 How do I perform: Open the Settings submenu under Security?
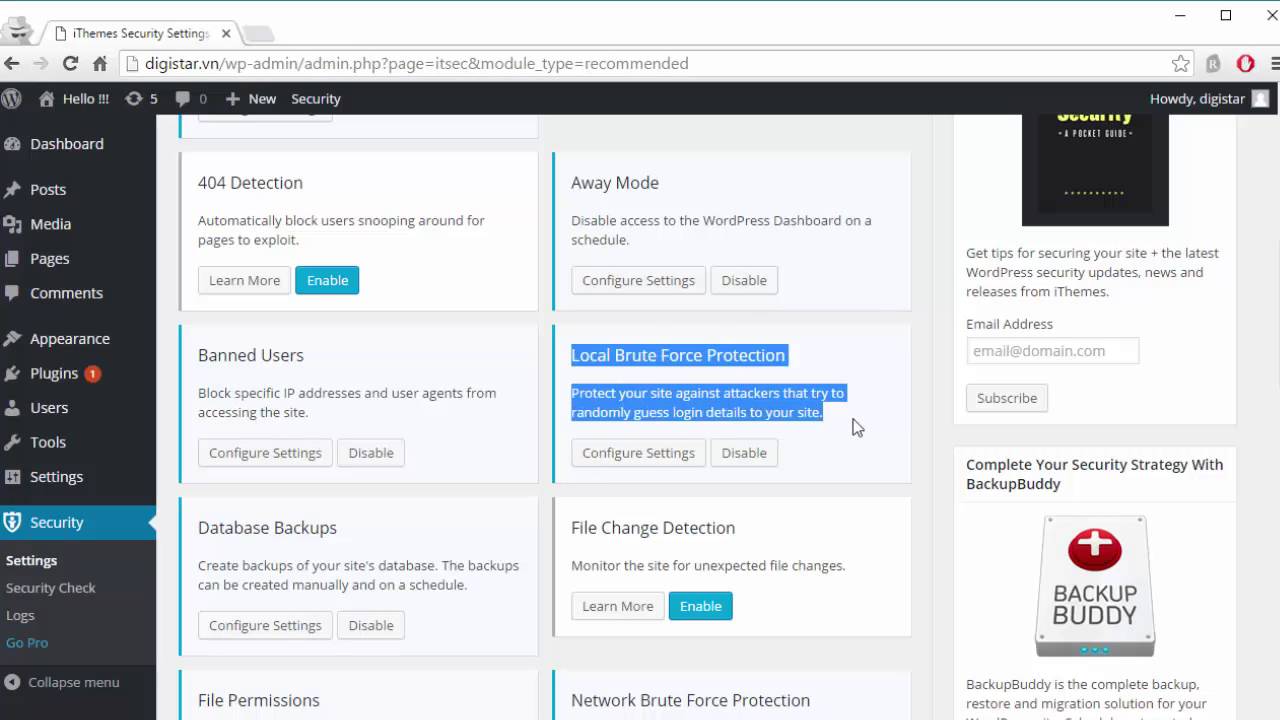coord(32,561)
